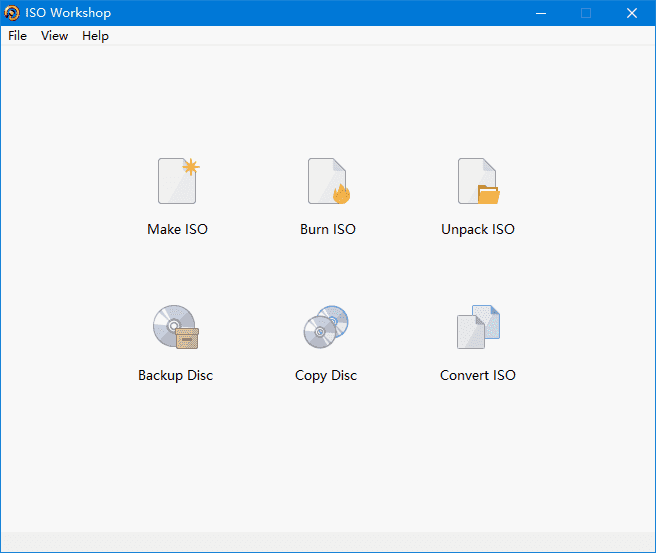
Task: Click the disabled maximize window button
Action: tap(586, 13)
